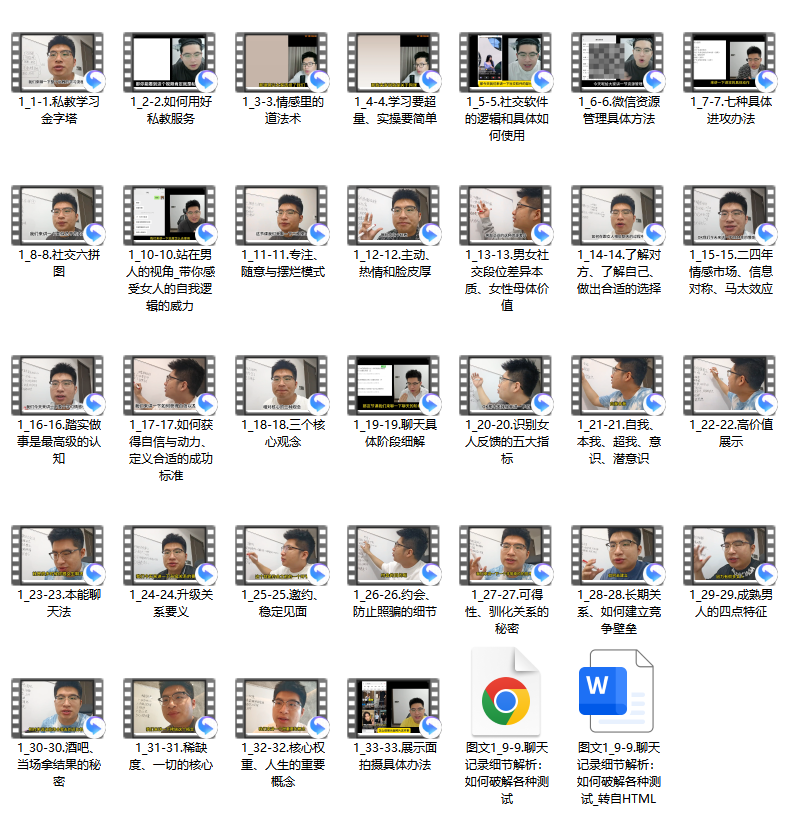Open the Word document 图文1_9-9 转自HTML
This screenshot has width=788, height=816.
[x=617, y=692]
